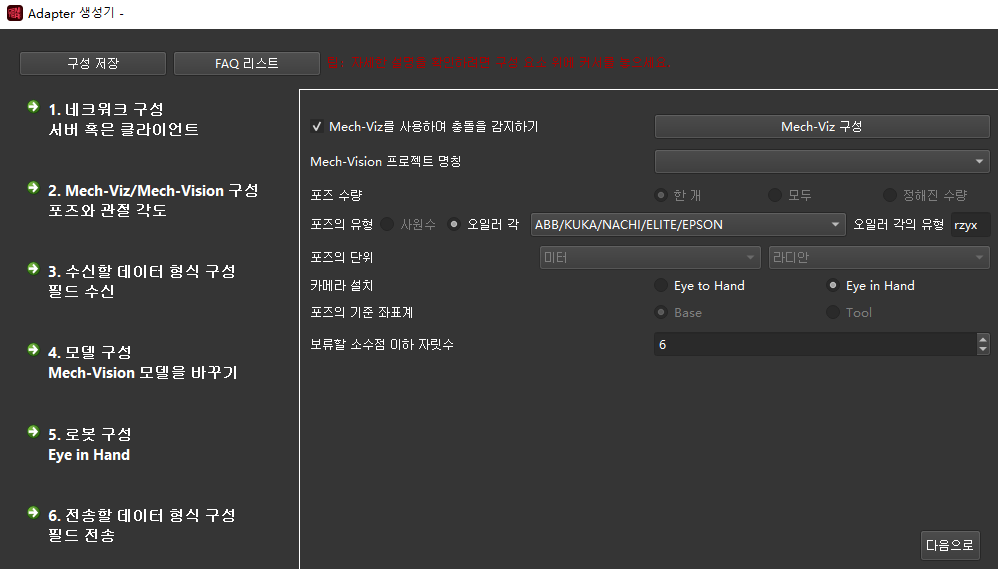Open the 미터 unit dropdown
The height and width of the screenshot is (569, 998).
(x=650, y=257)
